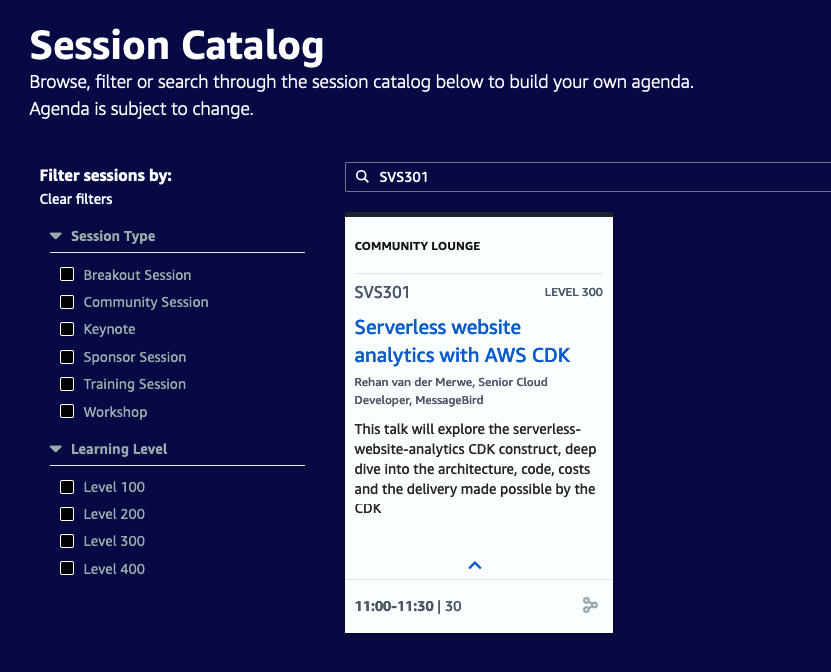Toggle the Workshop checkbox

pyautogui.click(x=67, y=411)
